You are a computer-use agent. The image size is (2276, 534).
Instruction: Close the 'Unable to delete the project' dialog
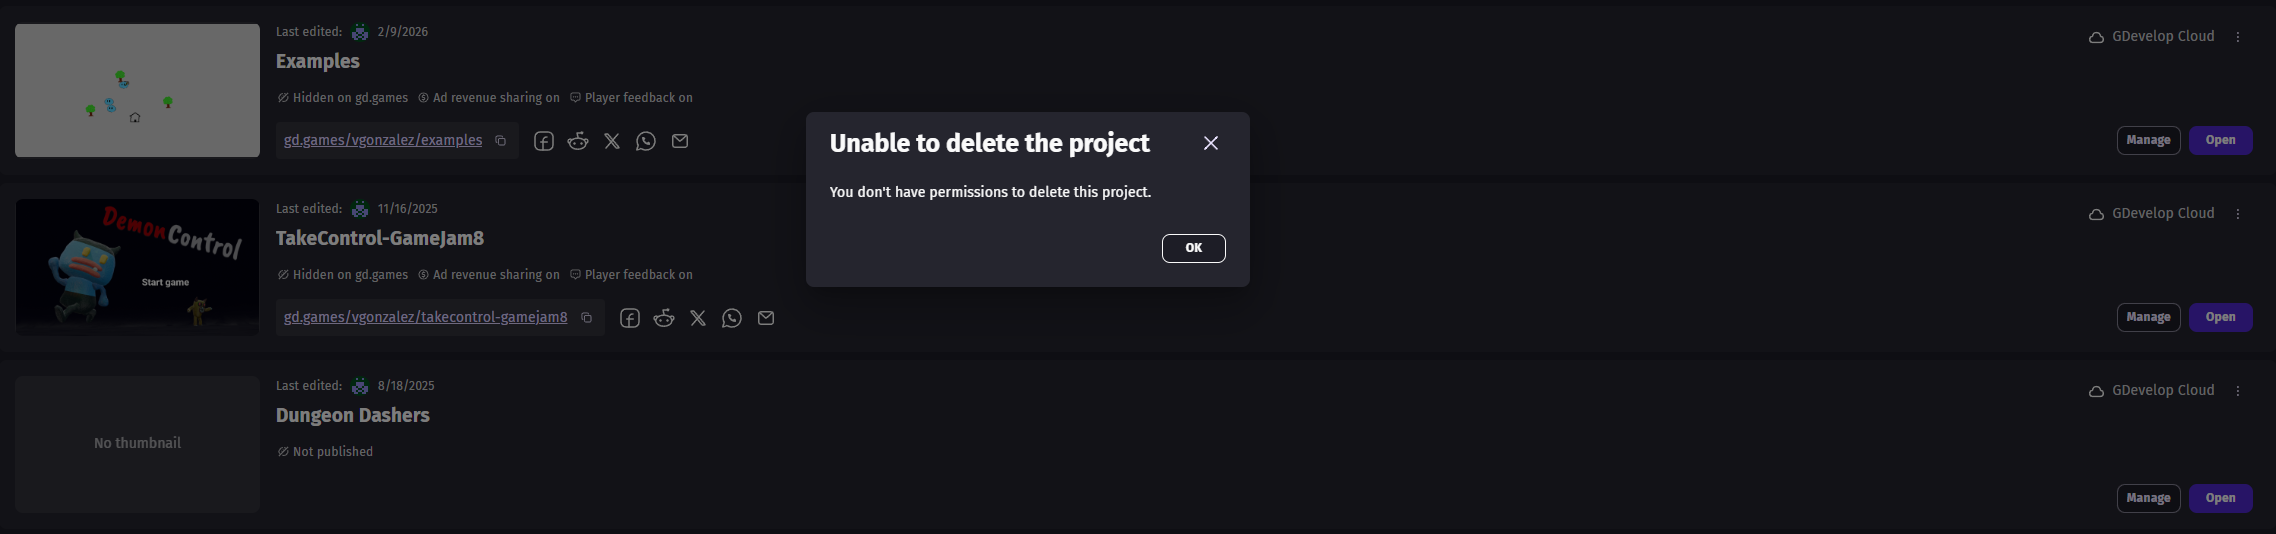(x=1210, y=143)
